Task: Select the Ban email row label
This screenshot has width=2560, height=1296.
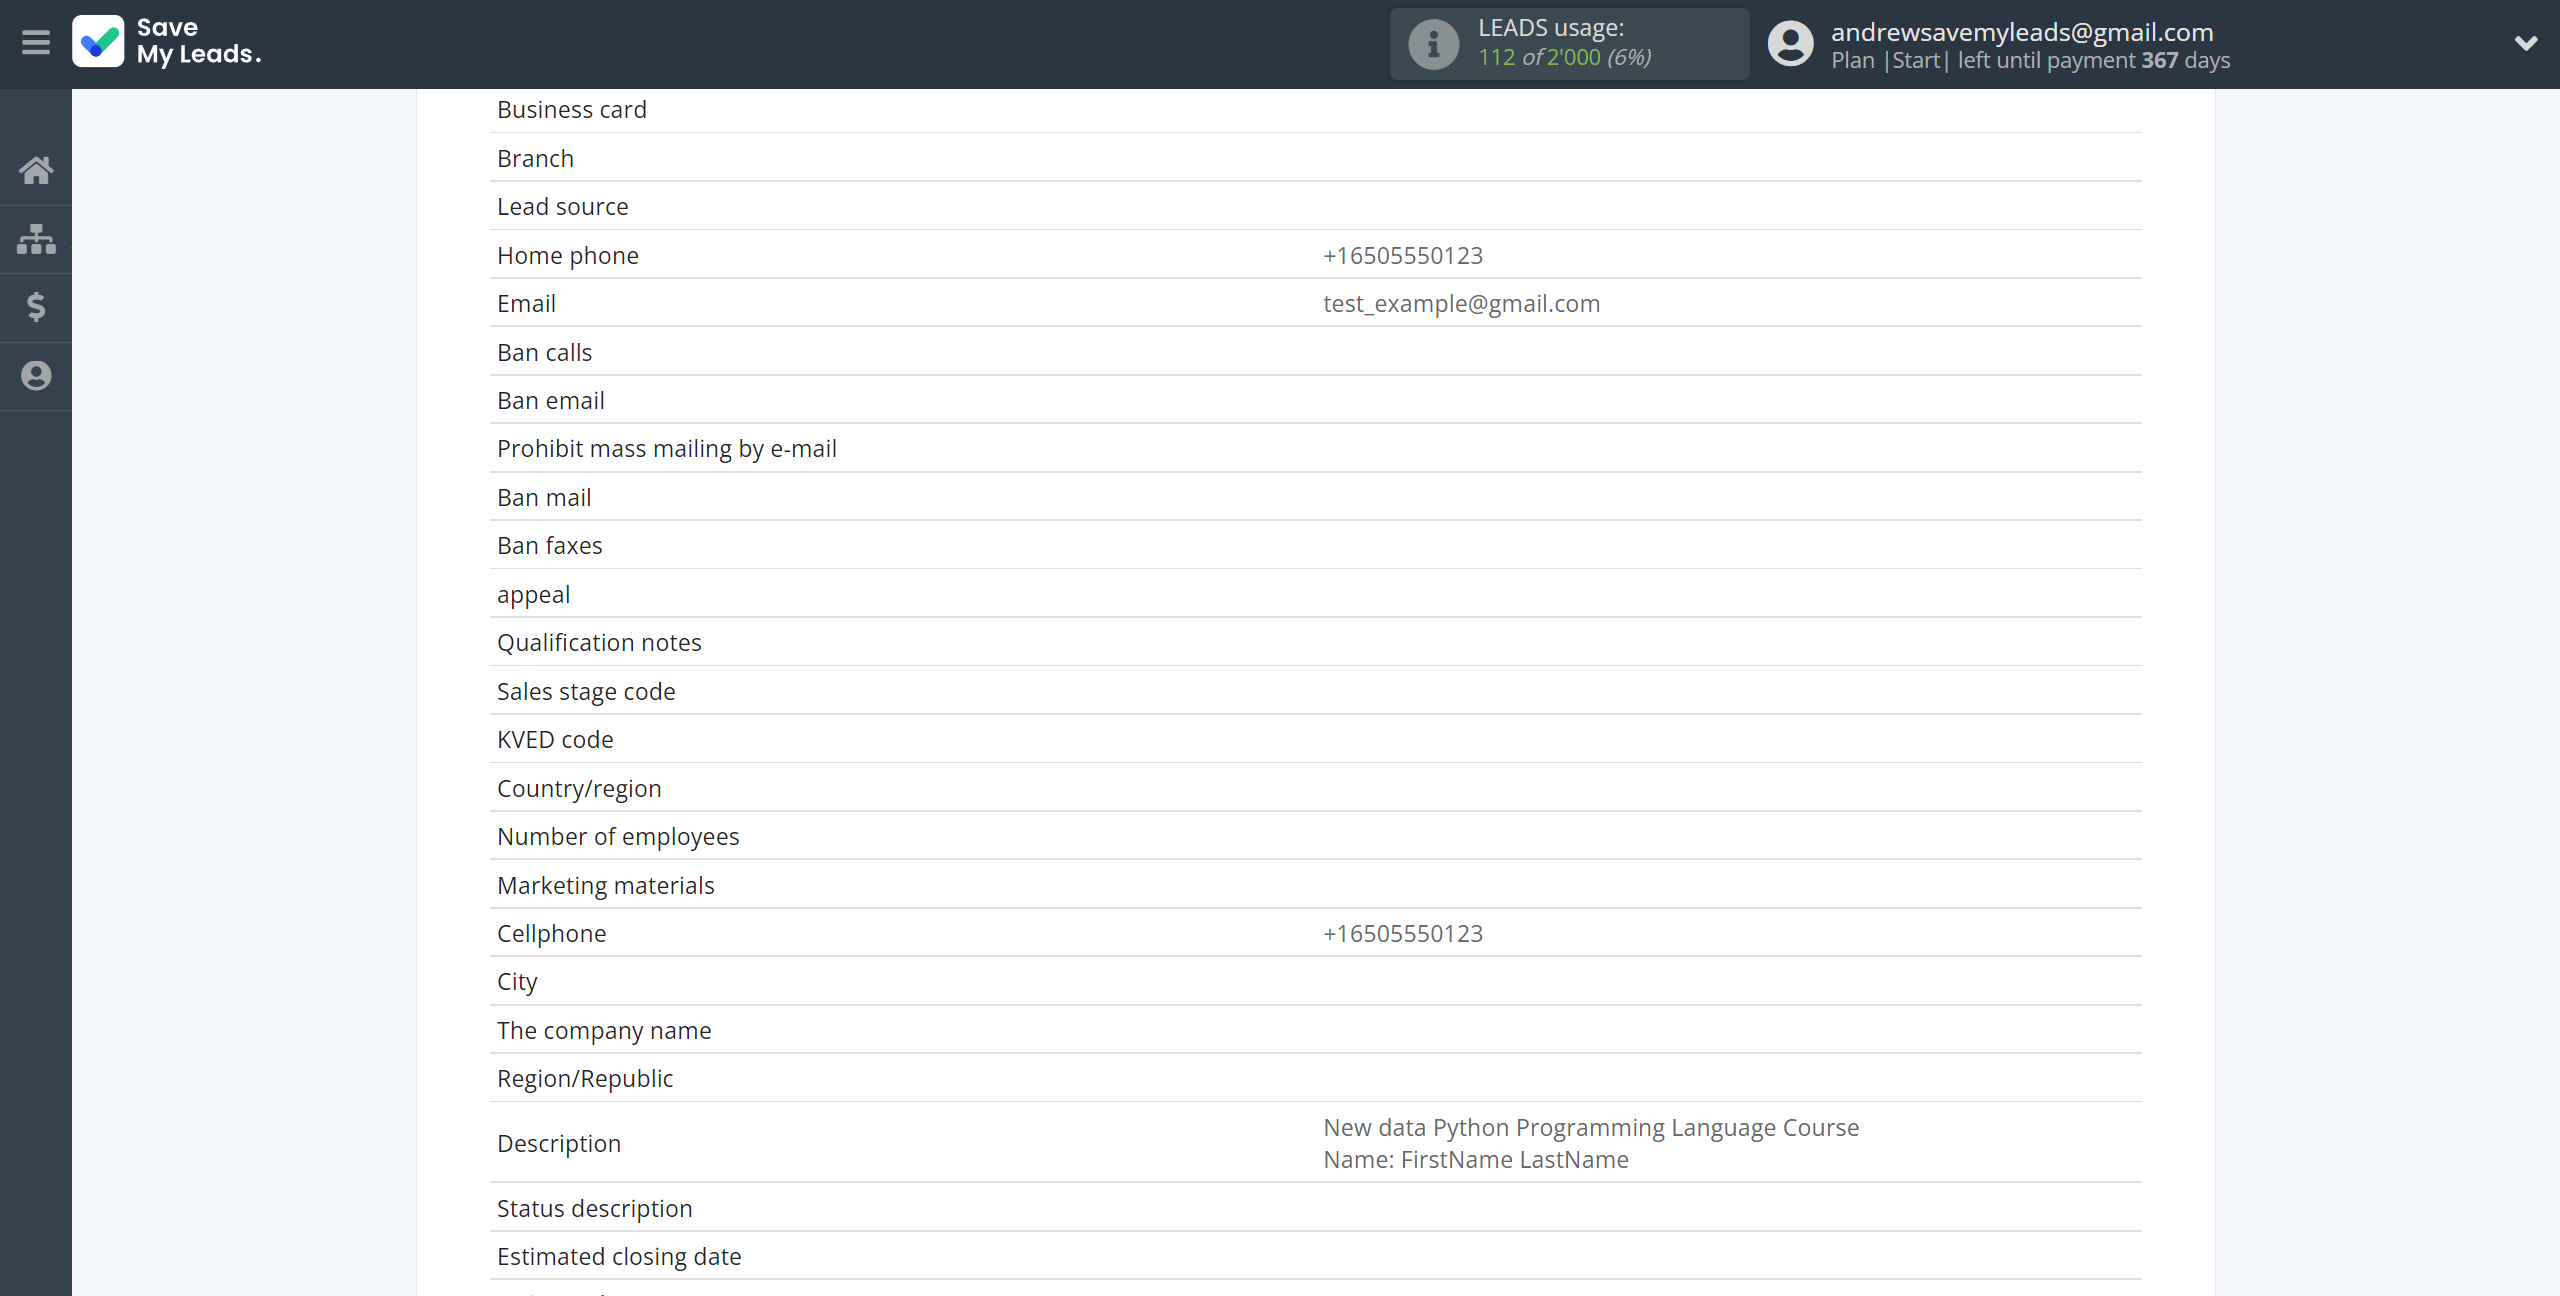Action: coord(551,400)
